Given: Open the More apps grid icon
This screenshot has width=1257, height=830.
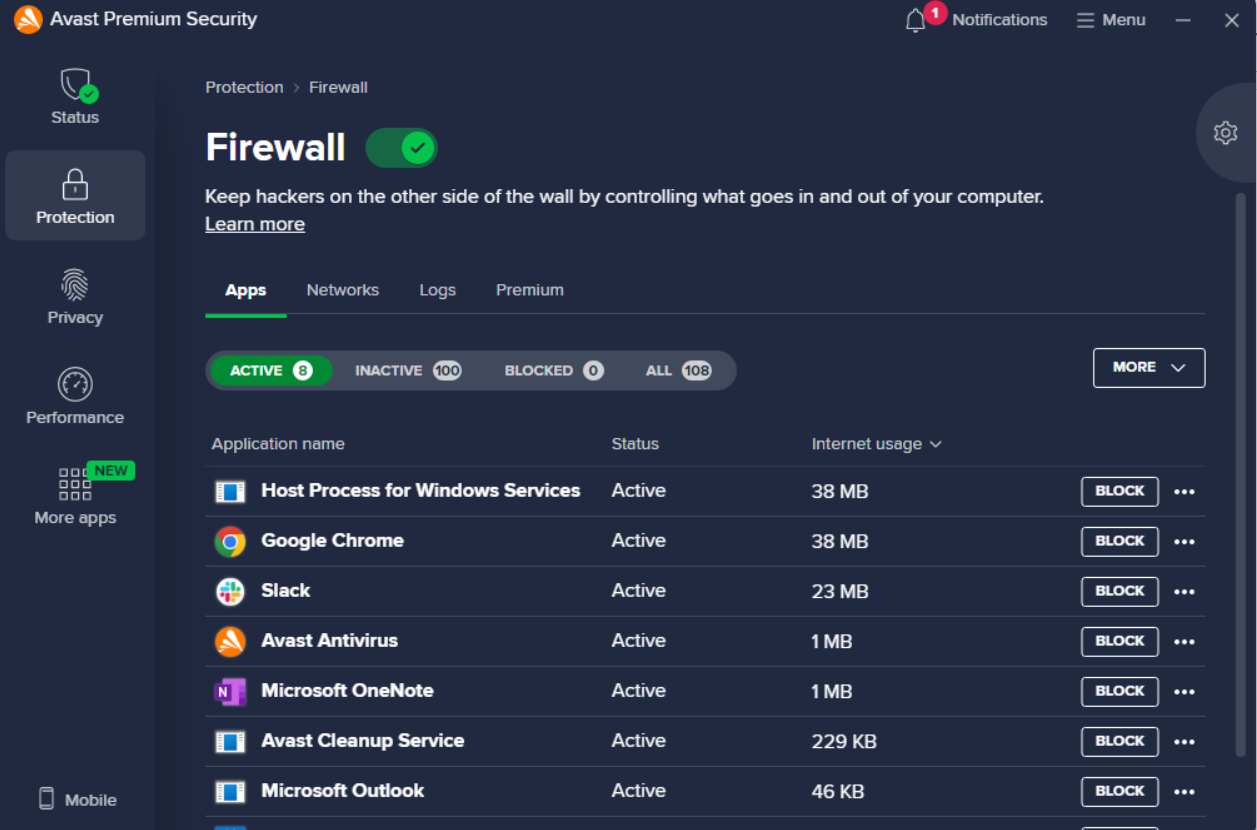Looking at the screenshot, I should click(x=75, y=484).
